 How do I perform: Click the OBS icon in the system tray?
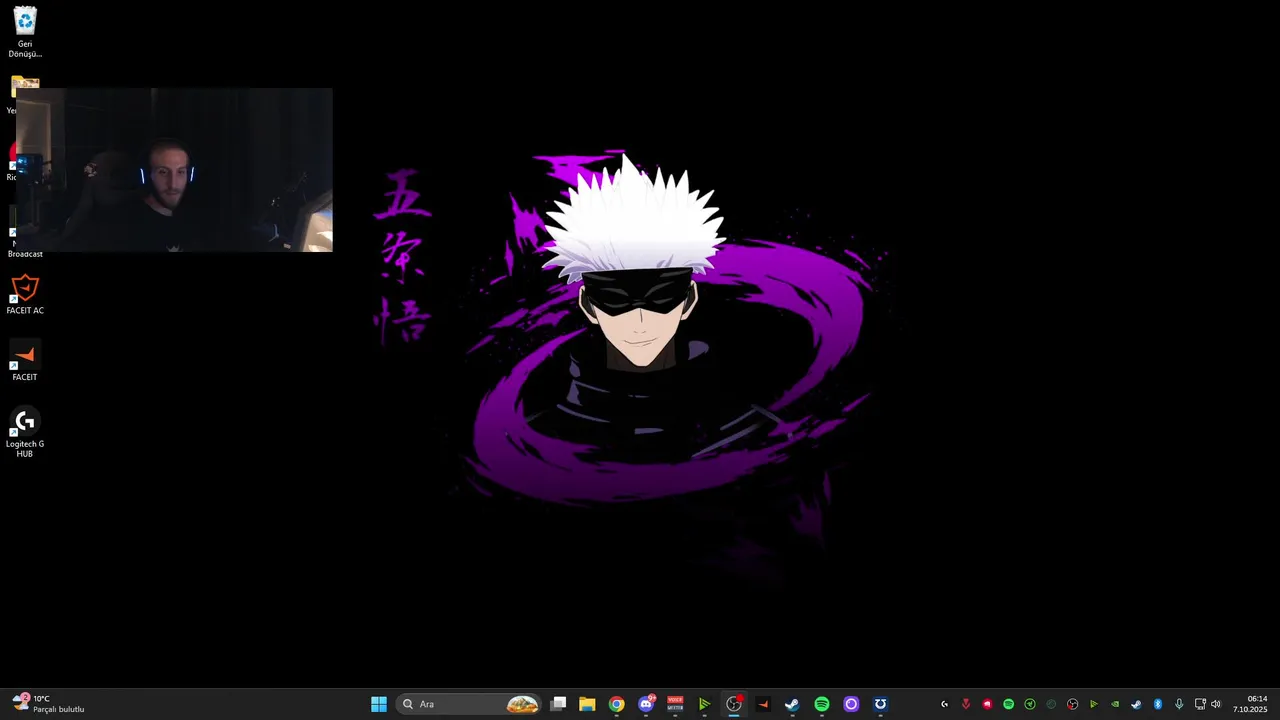tap(1072, 704)
